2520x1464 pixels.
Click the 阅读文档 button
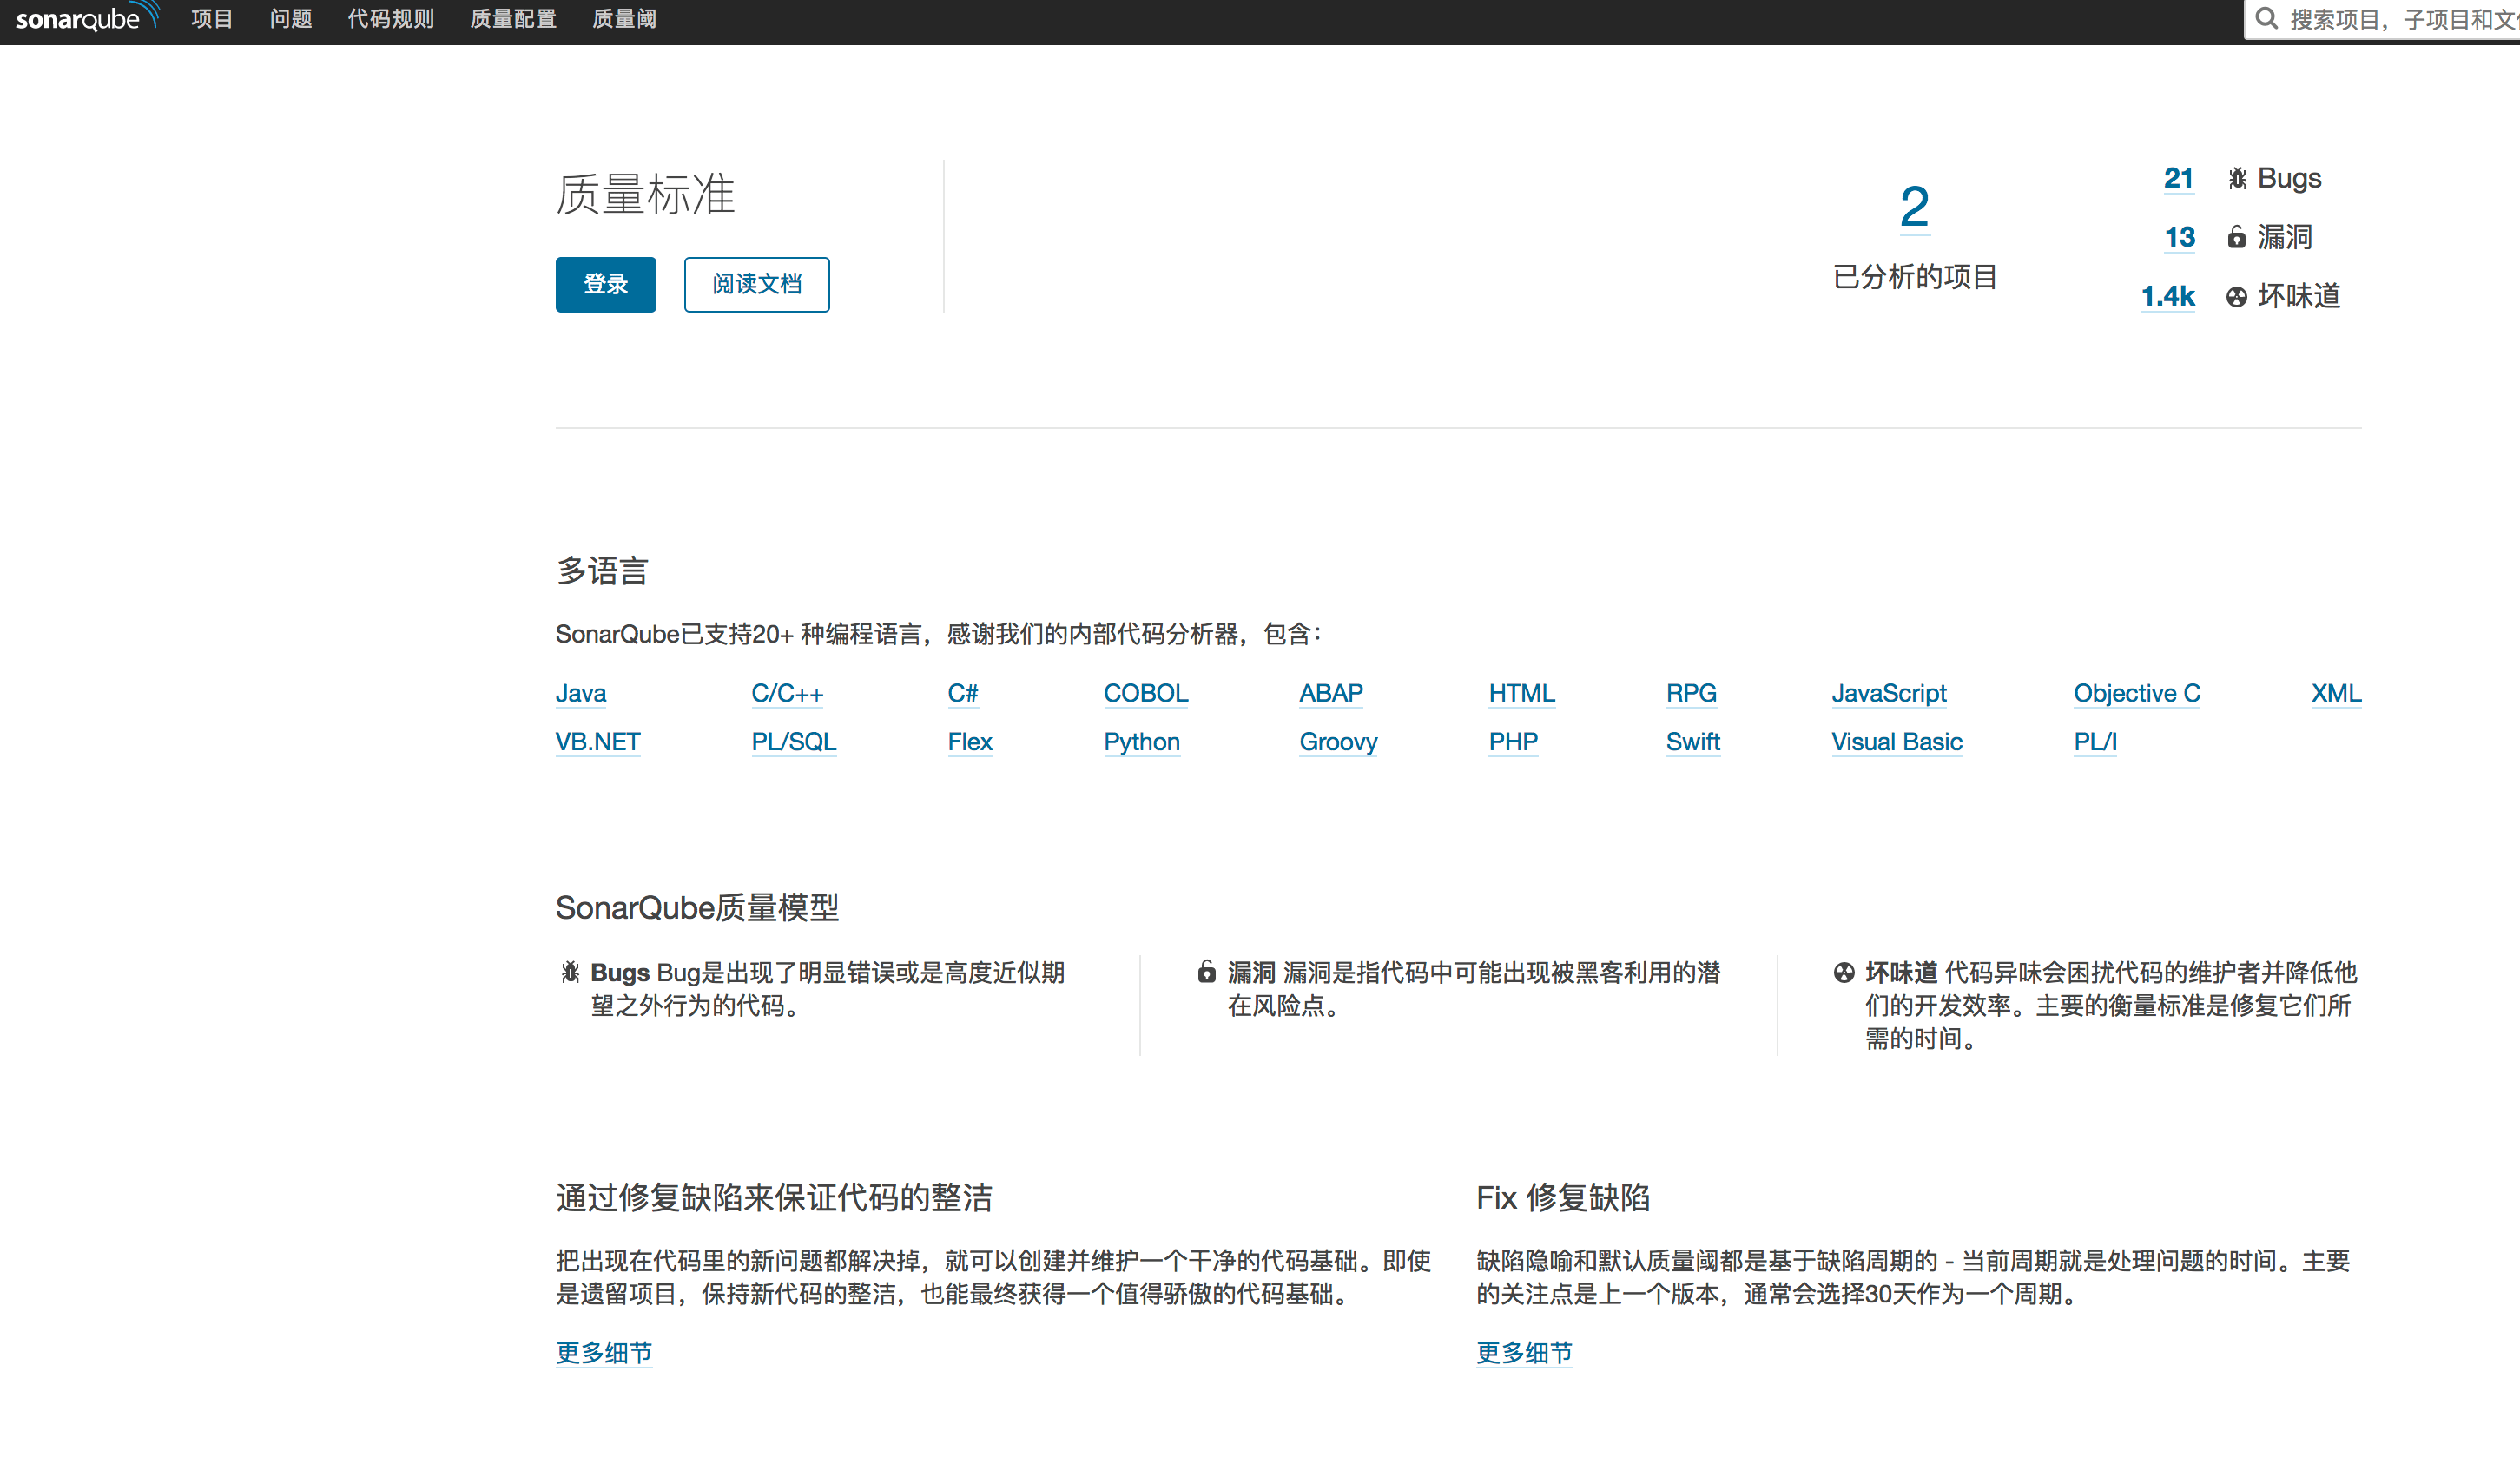click(x=756, y=285)
